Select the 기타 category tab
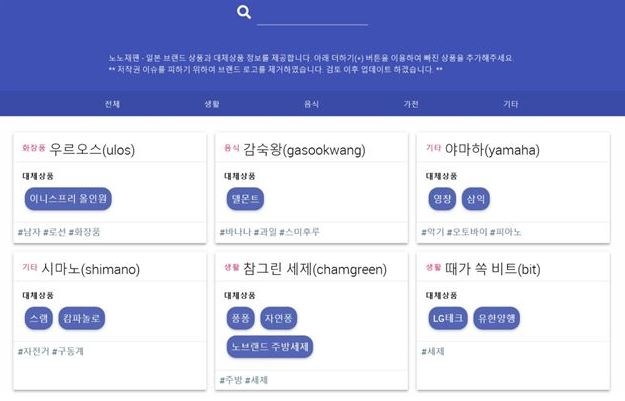The width and height of the screenshot is (625, 401). click(x=511, y=104)
